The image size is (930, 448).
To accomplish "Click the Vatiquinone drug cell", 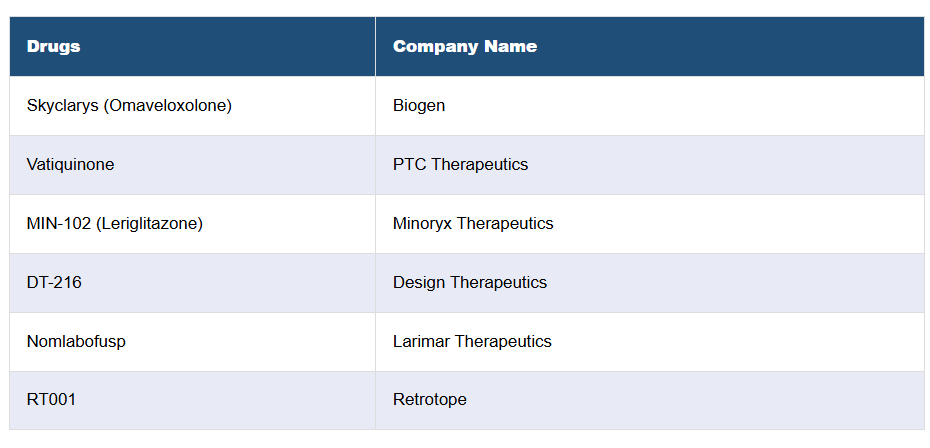I will pos(70,164).
